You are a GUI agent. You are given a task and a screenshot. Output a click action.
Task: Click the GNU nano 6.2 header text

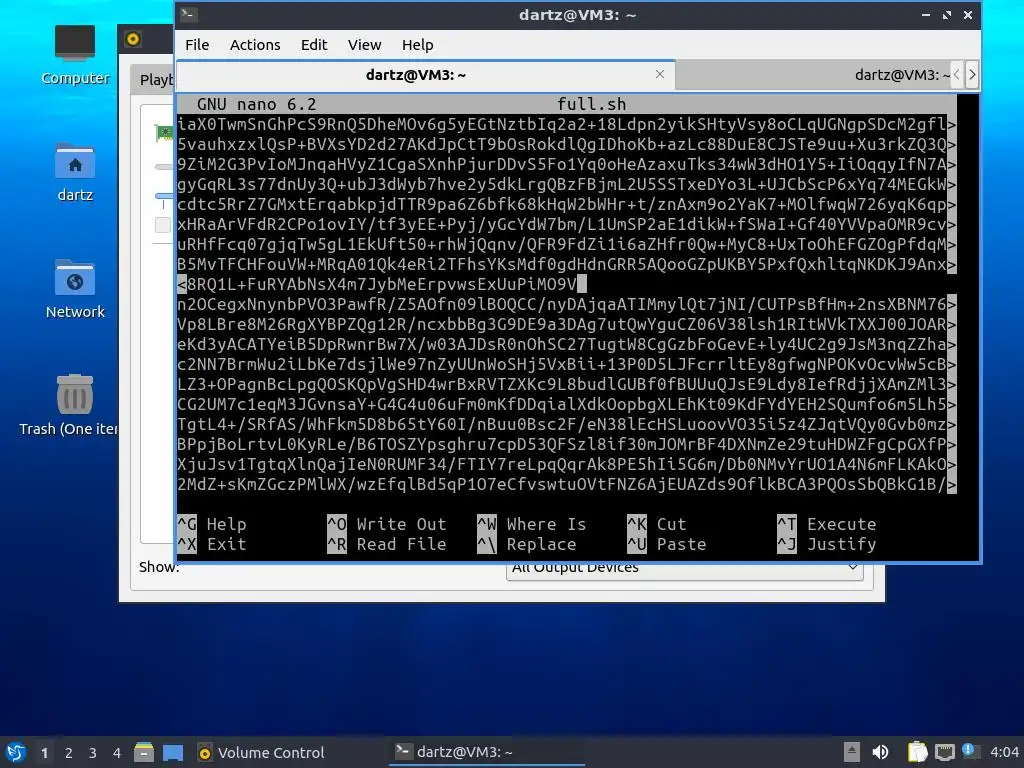pos(257,104)
